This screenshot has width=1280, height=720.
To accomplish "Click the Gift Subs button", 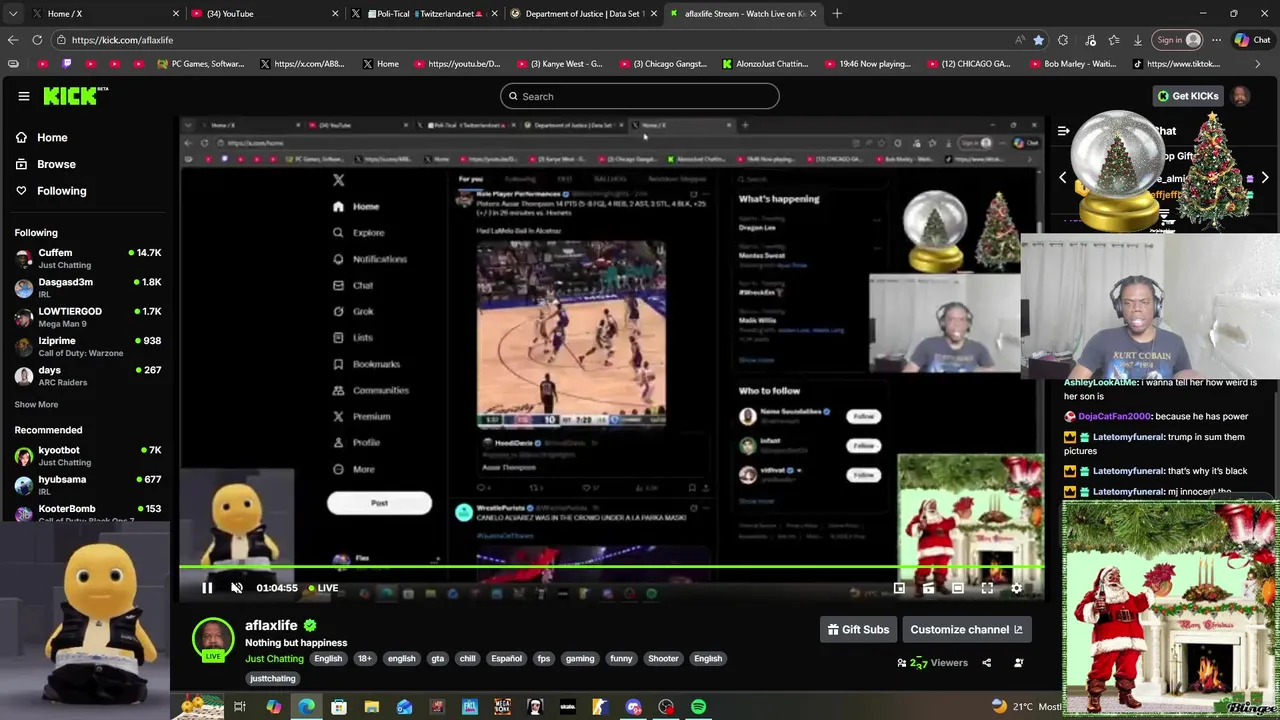I will point(858,629).
